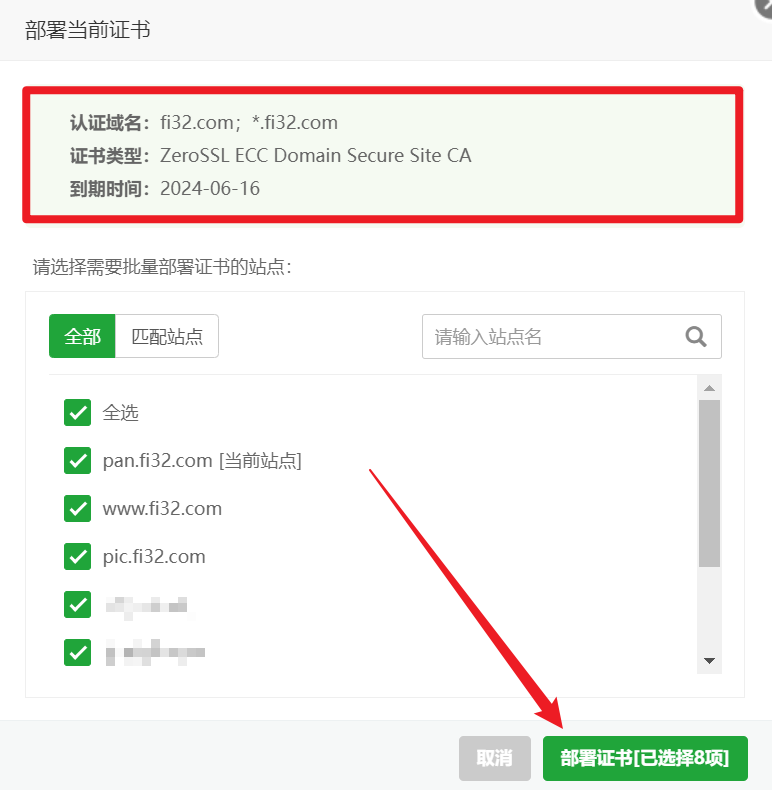Click the certificate domain text fi32.com; *.fi32.com

pos(249,122)
